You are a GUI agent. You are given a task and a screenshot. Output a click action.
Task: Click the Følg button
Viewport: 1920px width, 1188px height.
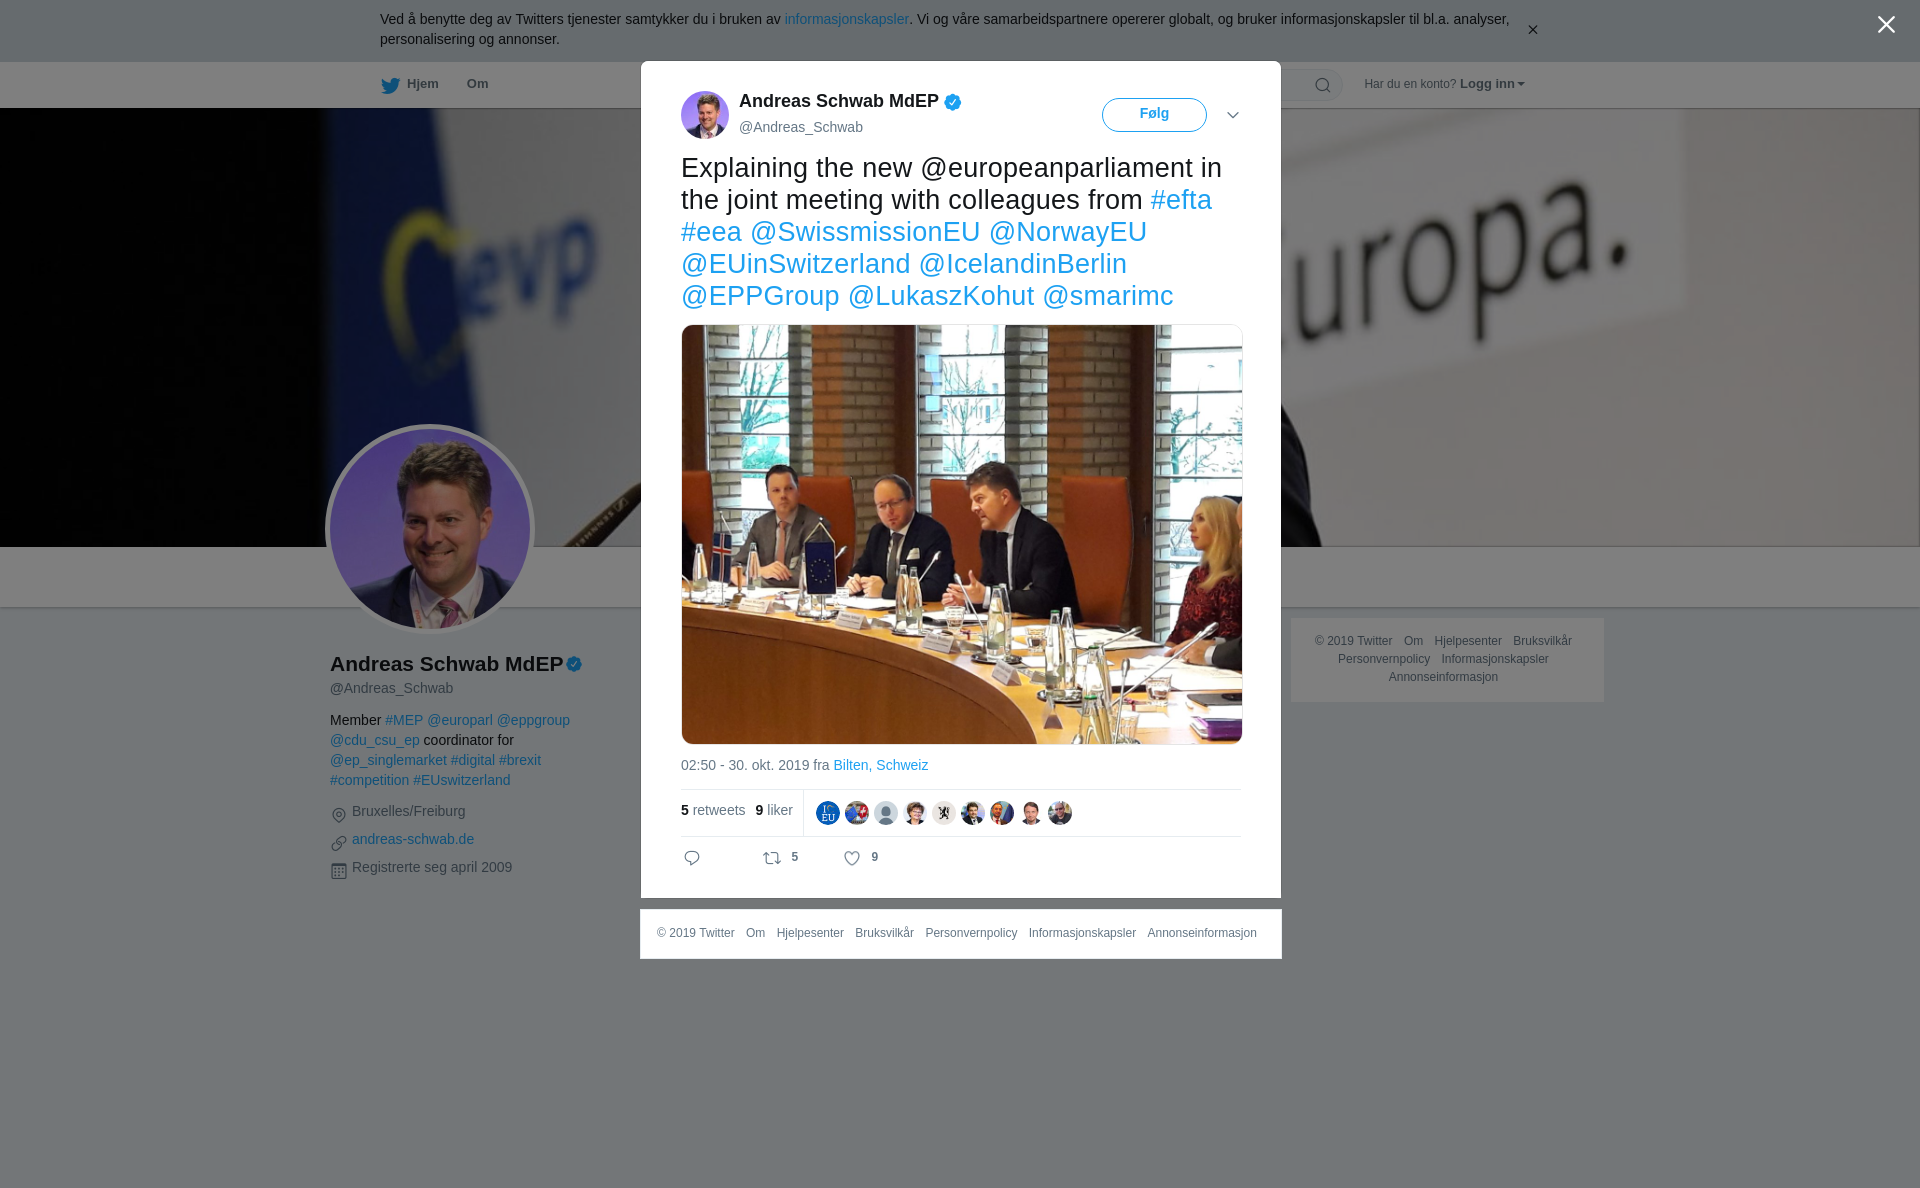click(x=1154, y=115)
